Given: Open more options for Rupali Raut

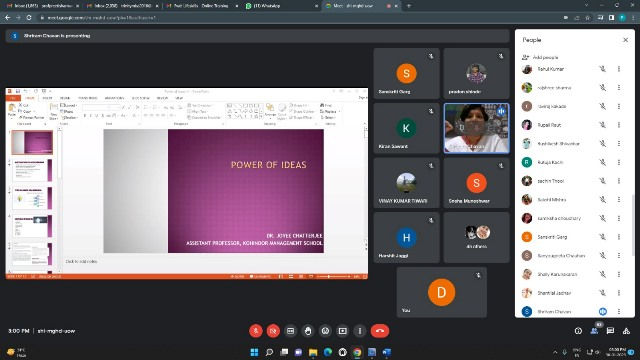Looking at the screenshot, I should (619, 125).
